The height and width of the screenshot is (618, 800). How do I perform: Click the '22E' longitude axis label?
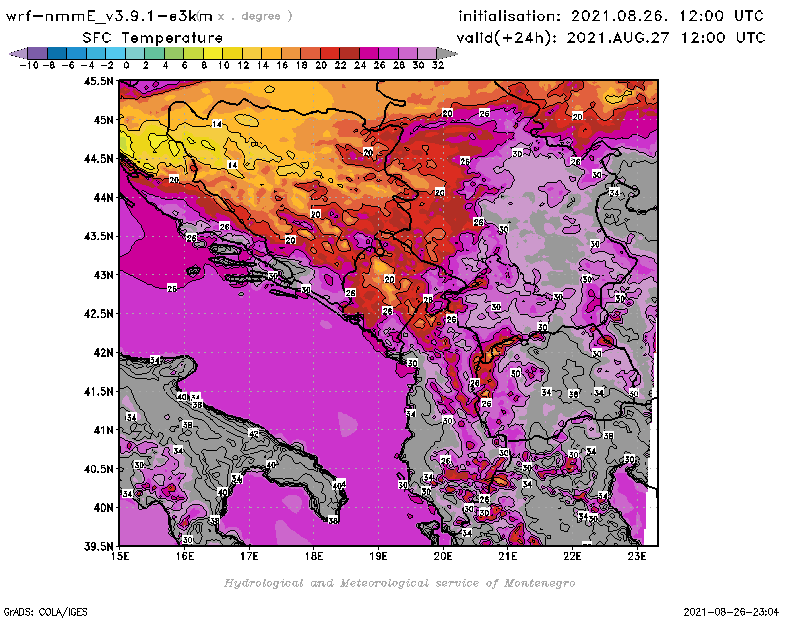pos(572,556)
